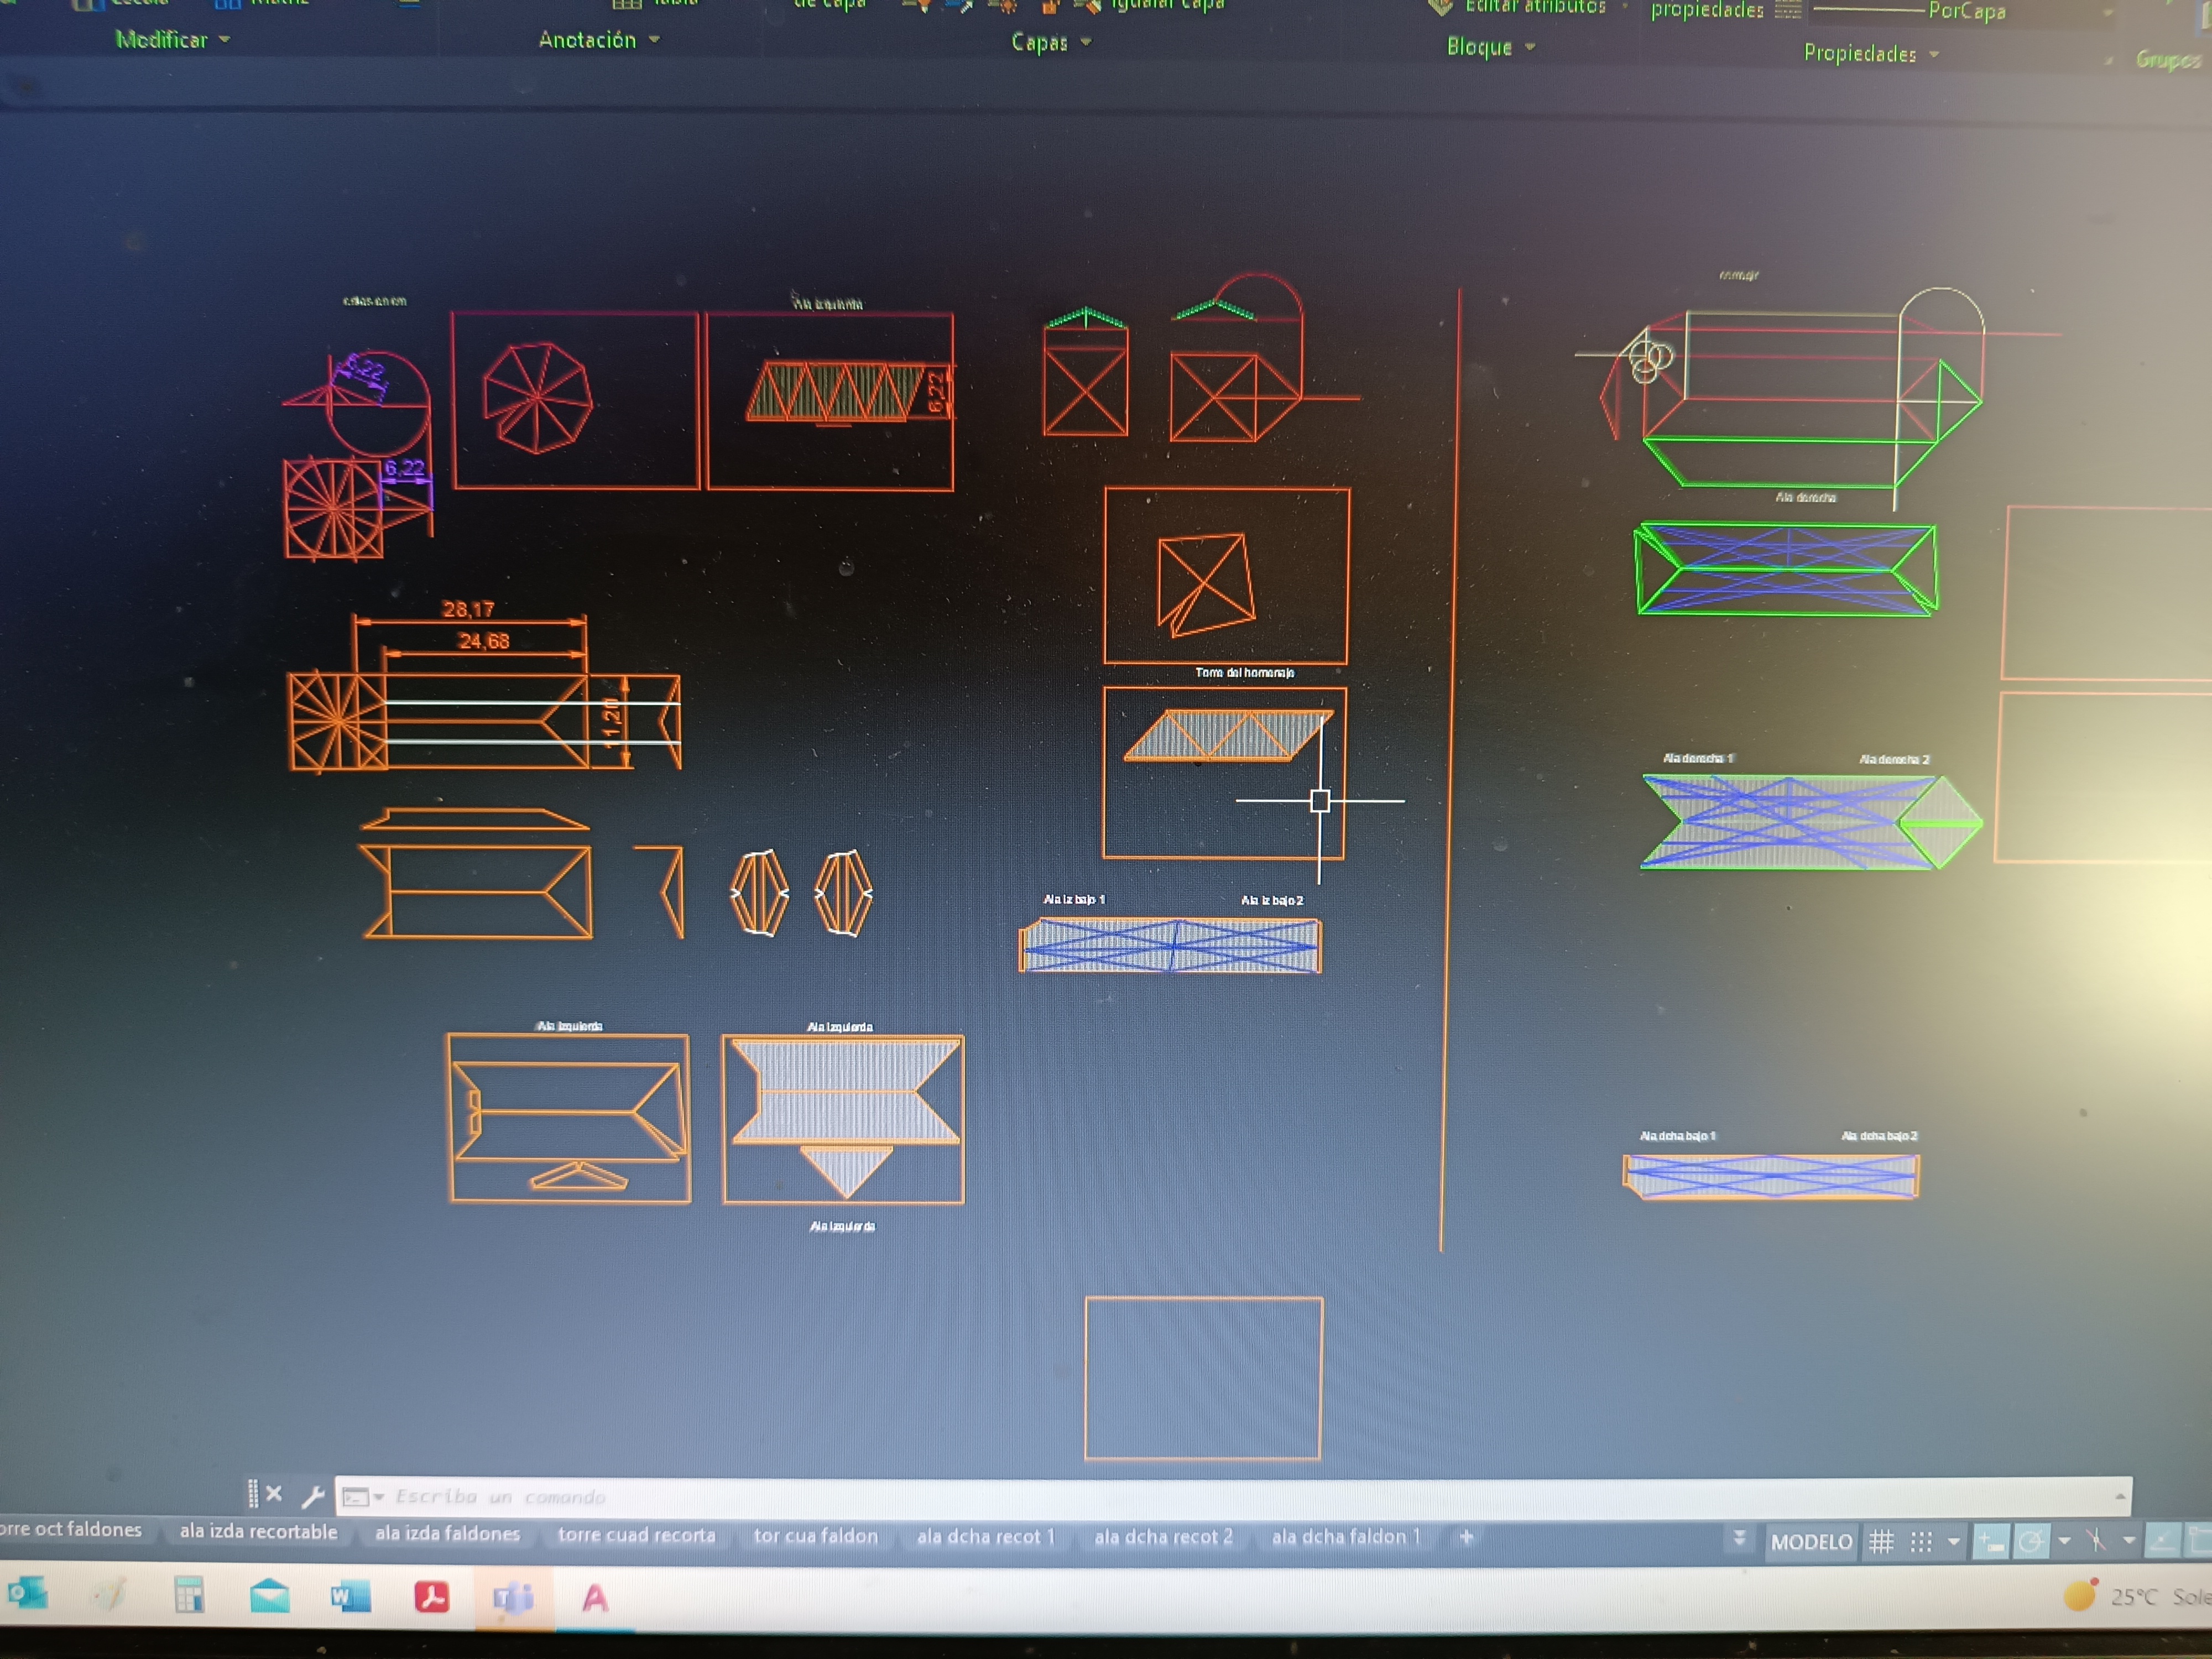The image size is (2212, 1659).
Task: Open Adobe Acrobat from taskbar
Action: (x=431, y=1596)
